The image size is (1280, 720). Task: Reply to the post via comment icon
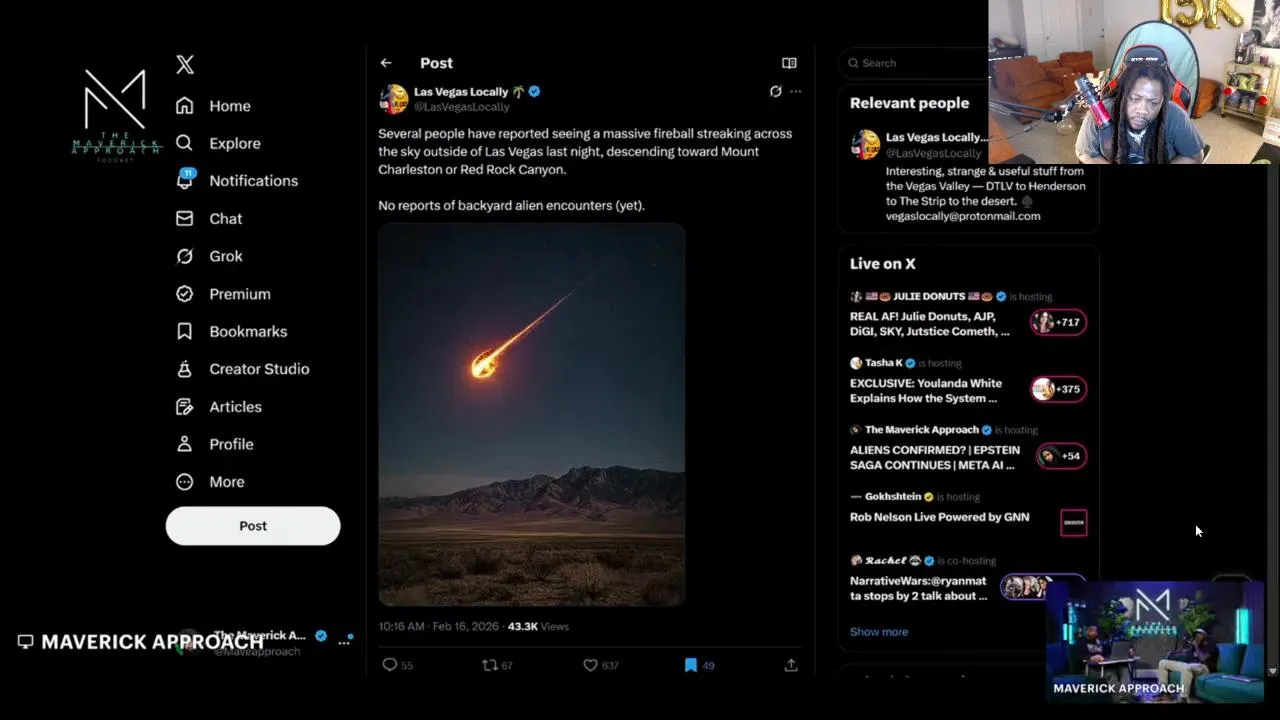click(390, 665)
